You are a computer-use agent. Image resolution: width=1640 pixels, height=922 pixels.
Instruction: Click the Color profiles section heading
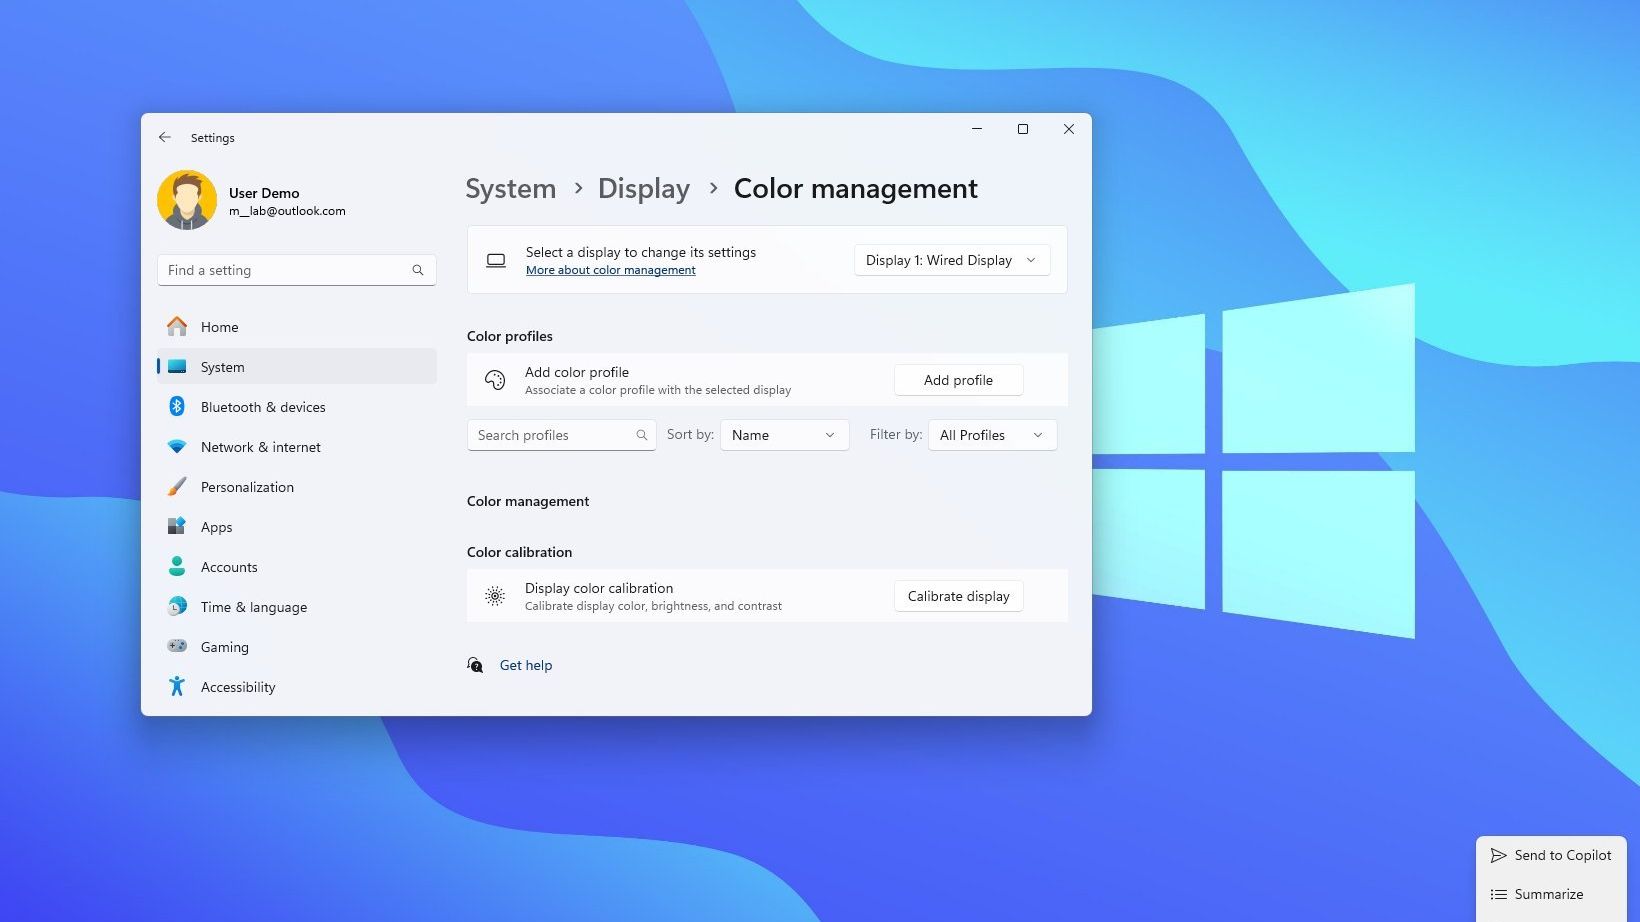[510, 336]
